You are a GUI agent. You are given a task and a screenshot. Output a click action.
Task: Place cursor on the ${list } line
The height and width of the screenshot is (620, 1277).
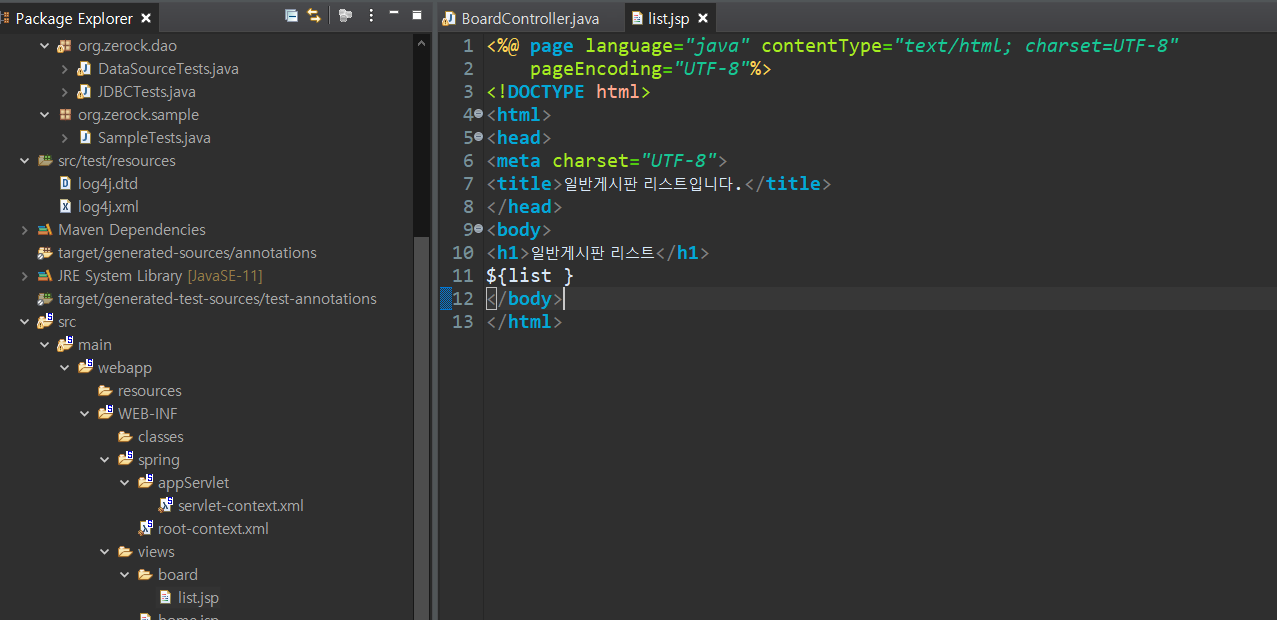(x=530, y=275)
